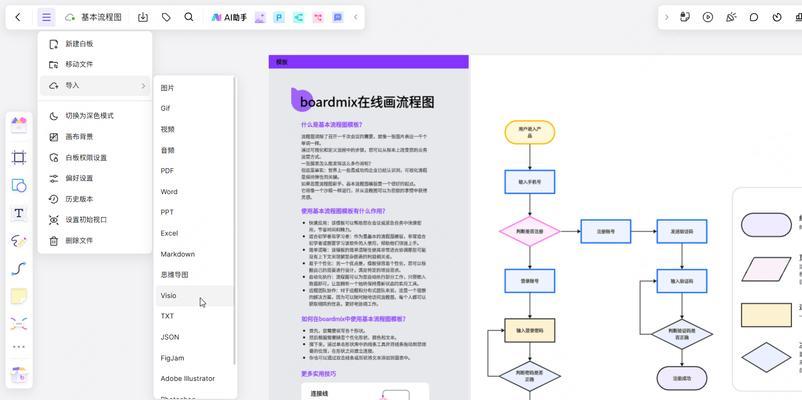Open the export download icon
Viewport: 802px width, 400px height.
[143, 17]
